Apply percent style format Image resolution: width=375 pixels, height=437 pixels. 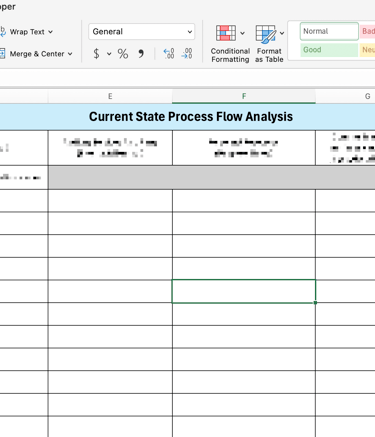pos(123,53)
